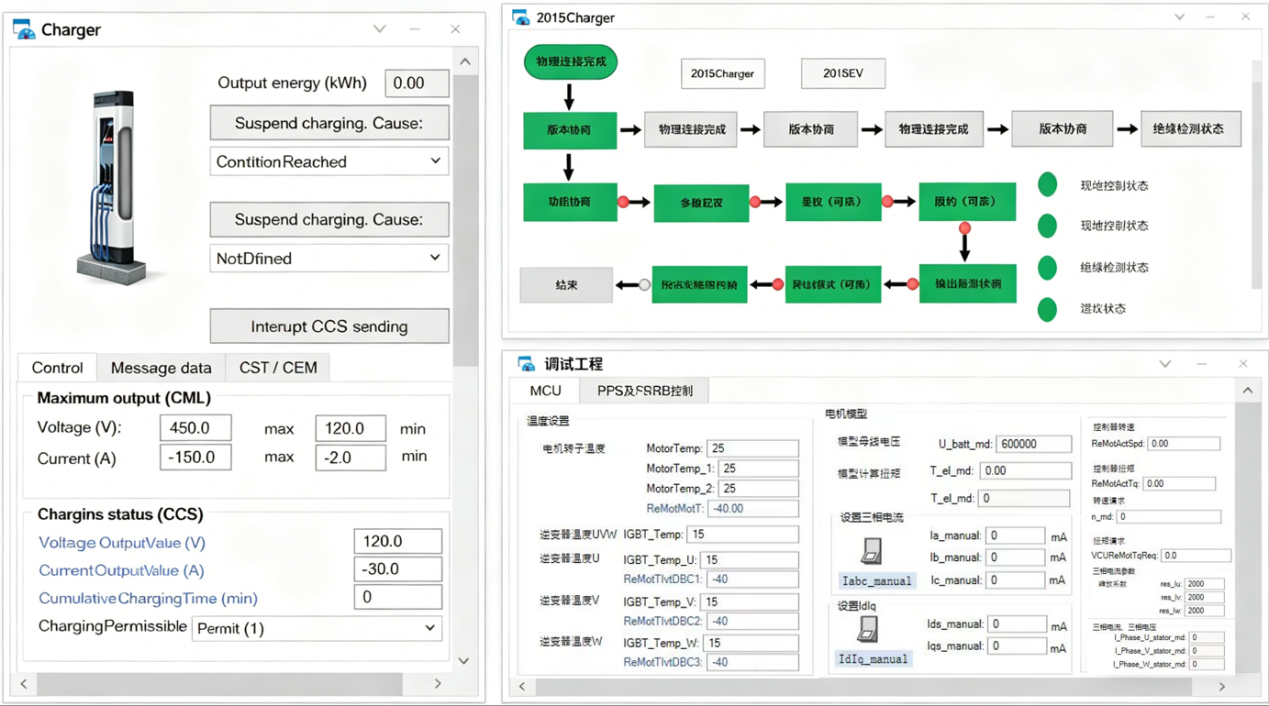
Task: Expand the chevron in Charger title bar
Action: click(379, 29)
